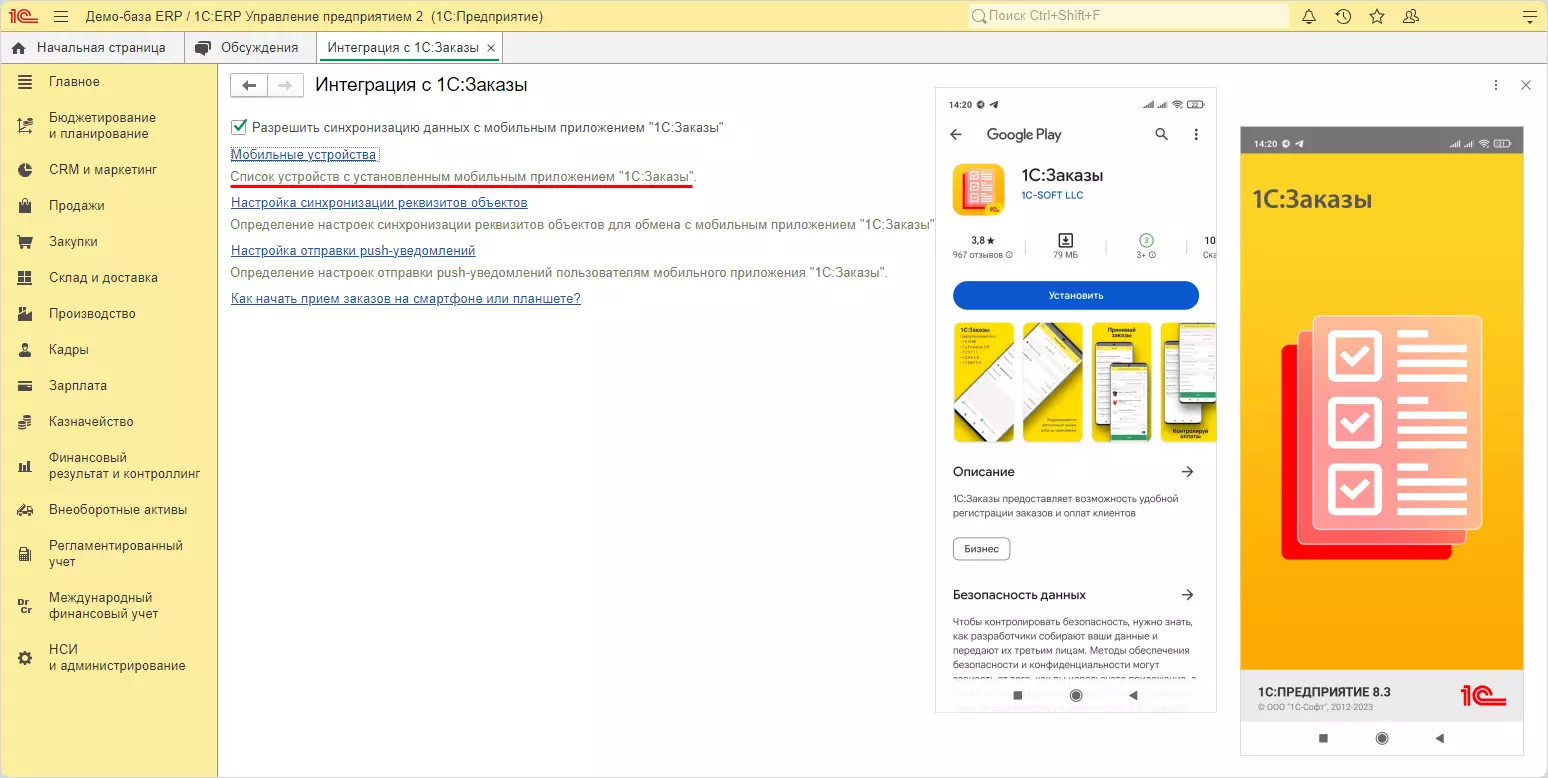This screenshot has width=1548, height=778.
Task: Open the history clock icon
Action: [1343, 17]
